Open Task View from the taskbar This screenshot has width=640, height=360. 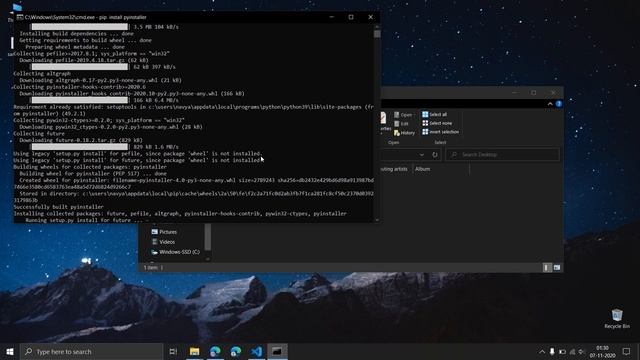tap(173, 351)
